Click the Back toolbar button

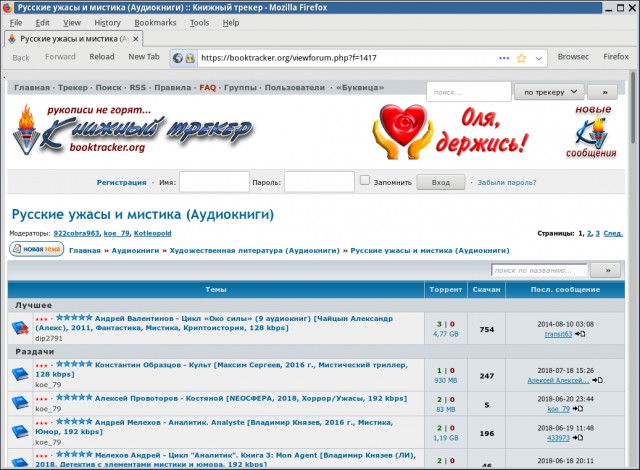21,58
